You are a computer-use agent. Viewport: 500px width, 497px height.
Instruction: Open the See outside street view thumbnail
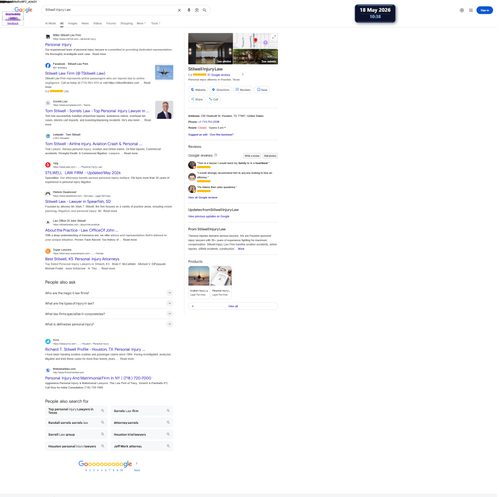click(257, 57)
